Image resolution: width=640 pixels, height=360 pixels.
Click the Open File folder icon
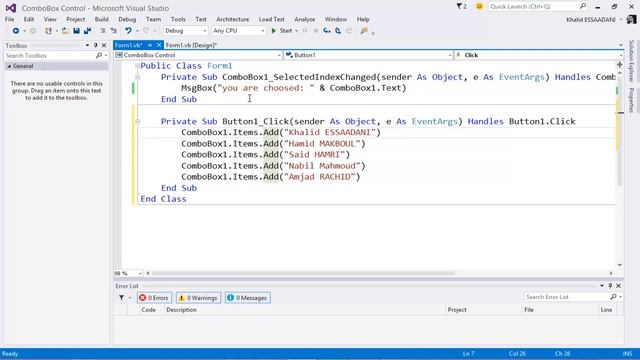65,31
